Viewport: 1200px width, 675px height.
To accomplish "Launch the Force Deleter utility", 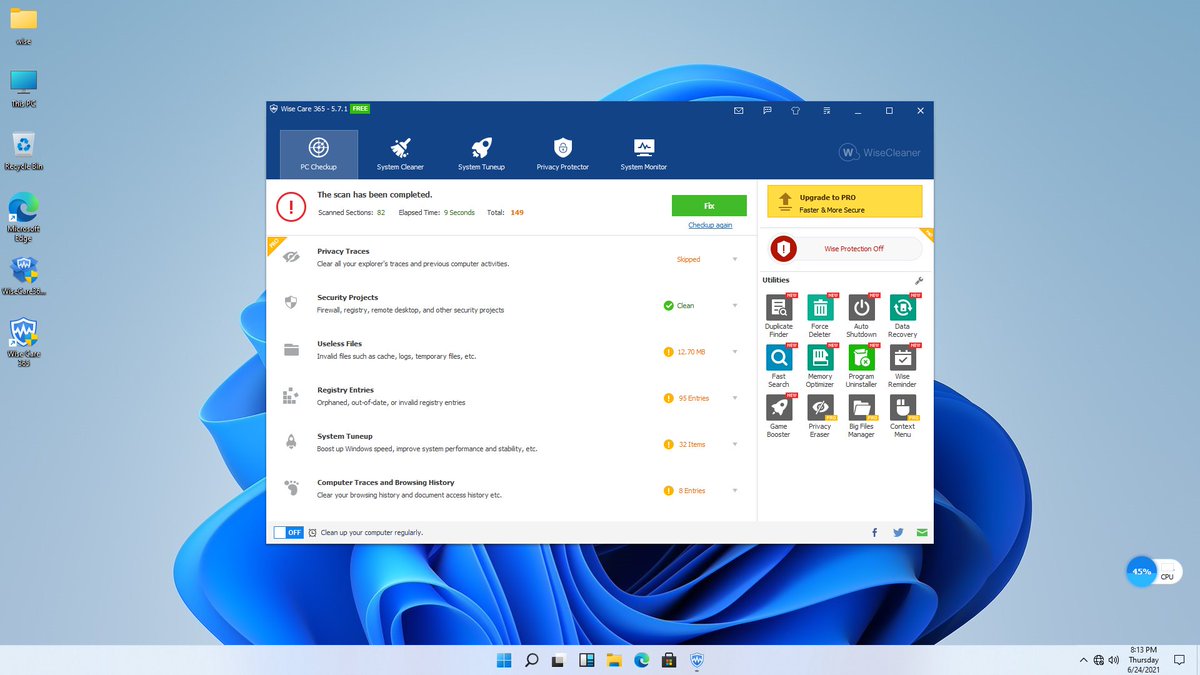I will click(820, 316).
